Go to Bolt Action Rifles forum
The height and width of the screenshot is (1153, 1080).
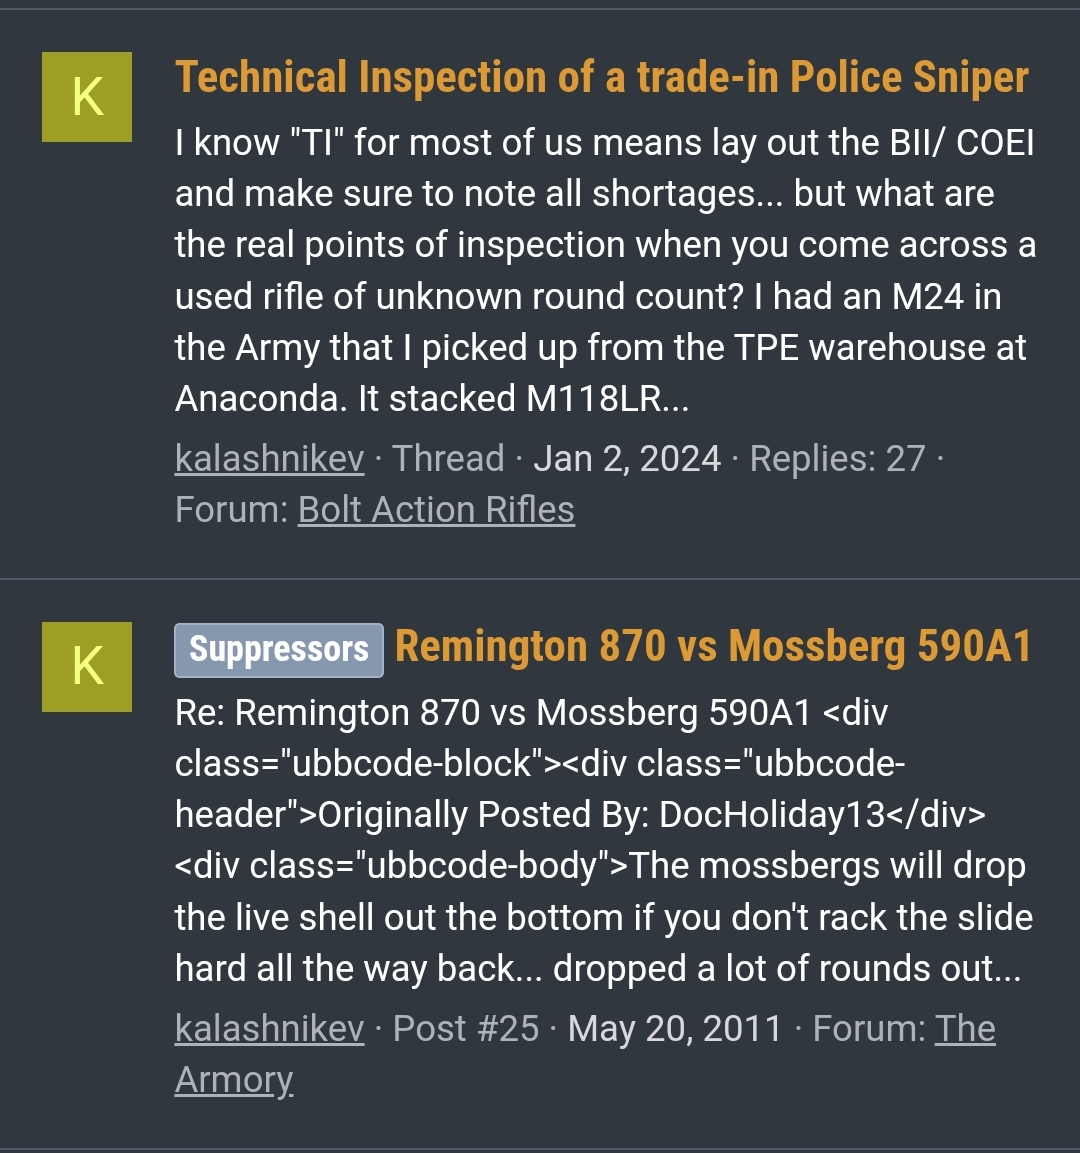point(436,510)
